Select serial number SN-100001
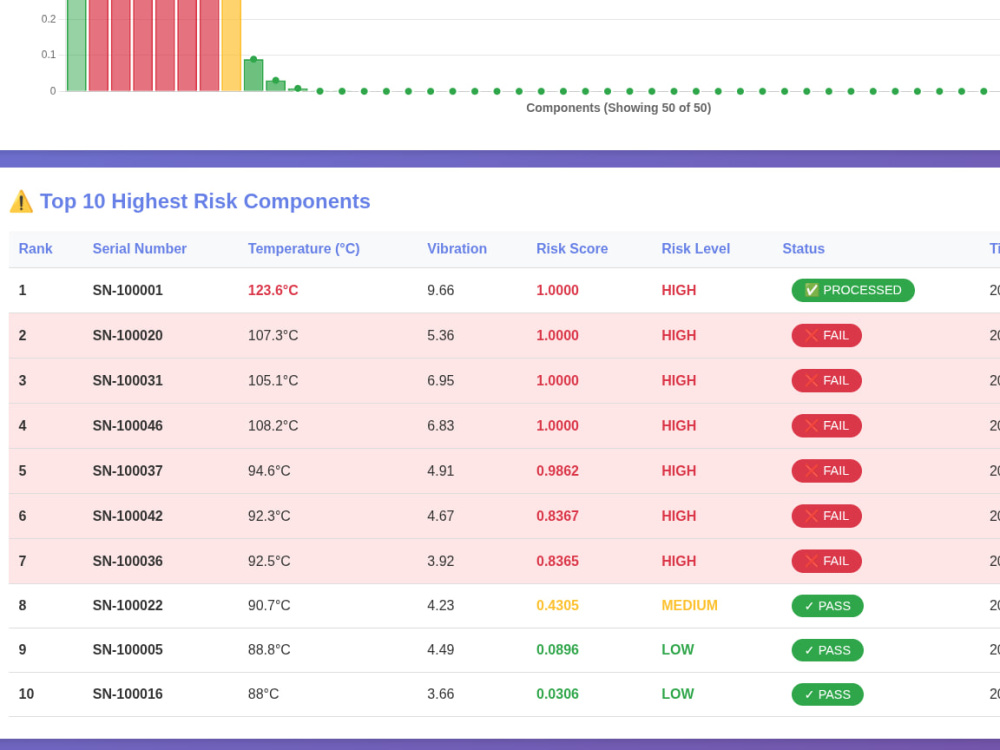The width and height of the screenshot is (1000, 750). (x=128, y=290)
